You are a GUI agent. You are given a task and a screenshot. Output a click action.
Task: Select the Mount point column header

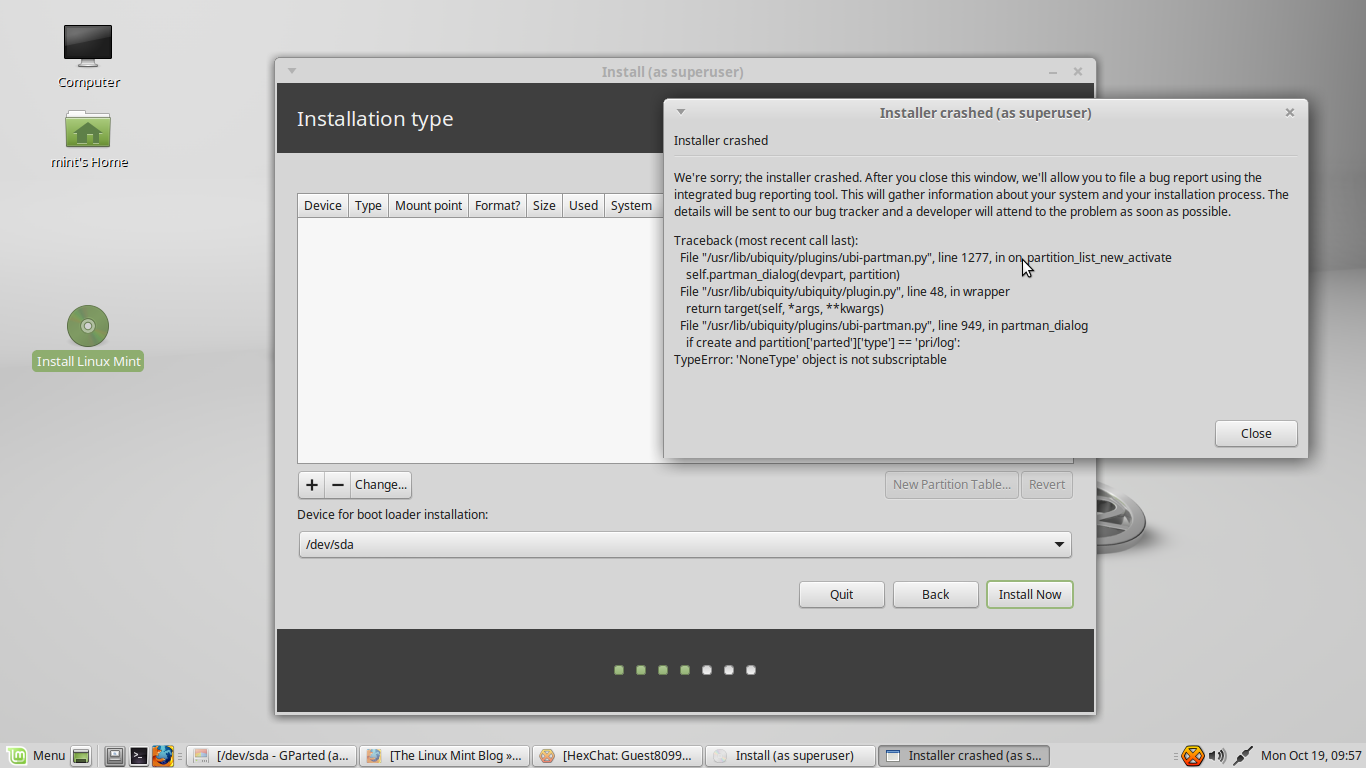[x=428, y=205]
